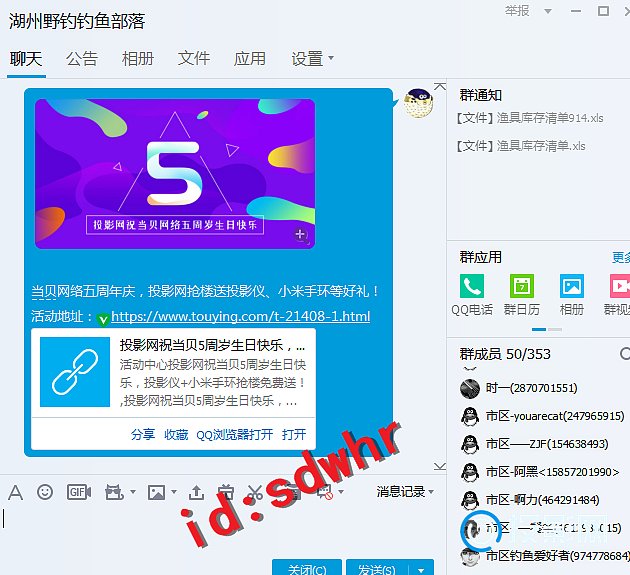Click penguin avatar of 市区-youarecat
Viewport: 630px width, 575px height.
coord(470,416)
